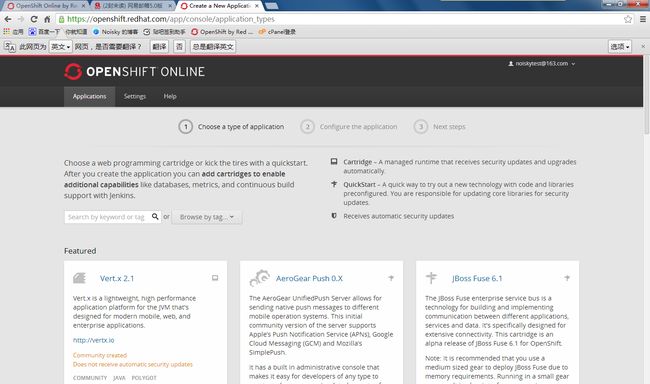Open the Noisky blog bookmark
The height and width of the screenshot is (384, 650).
pos(115,32)
